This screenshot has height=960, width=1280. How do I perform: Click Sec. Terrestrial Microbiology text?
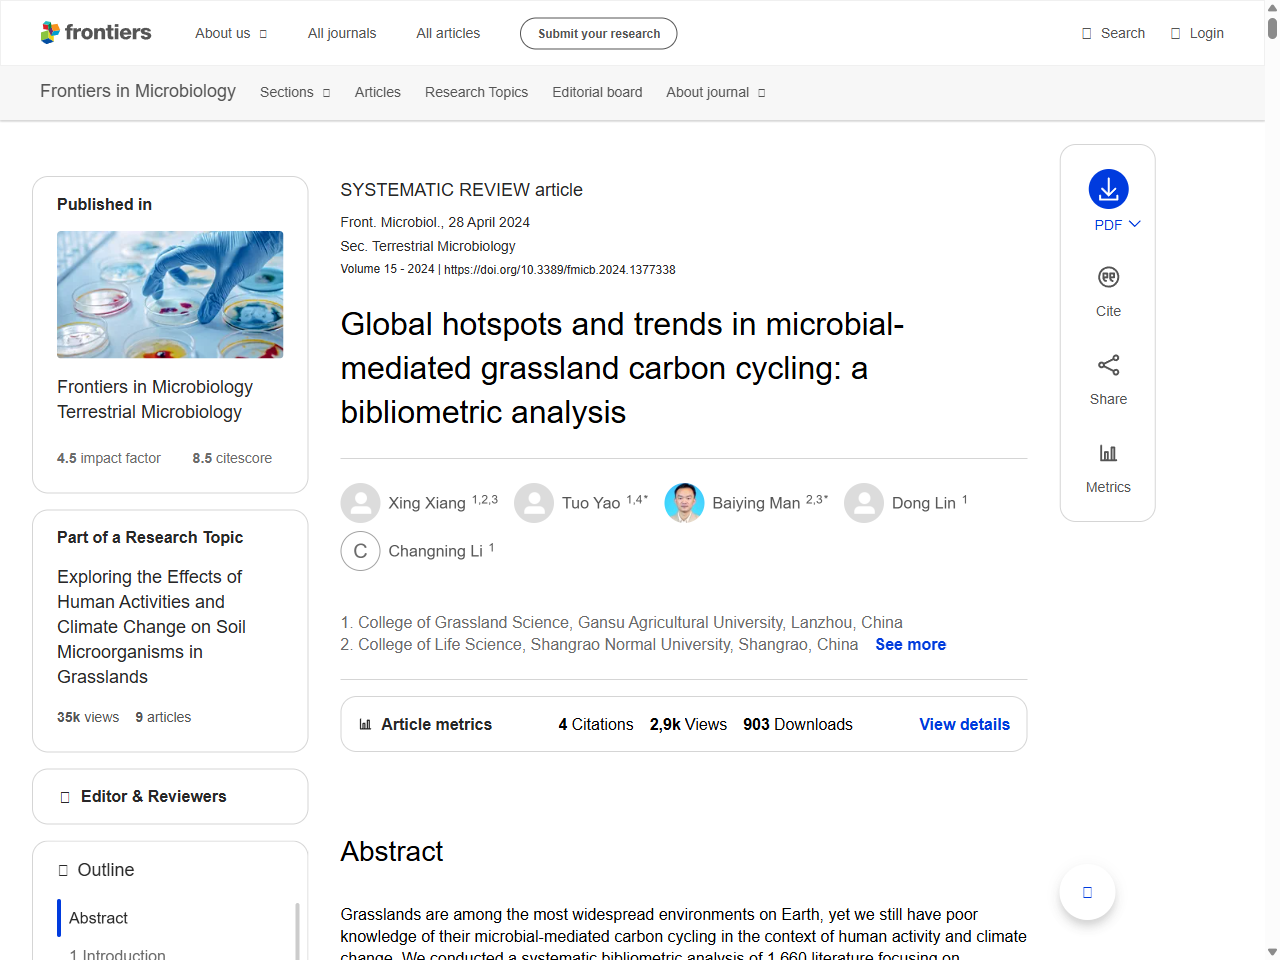point(428,246)
